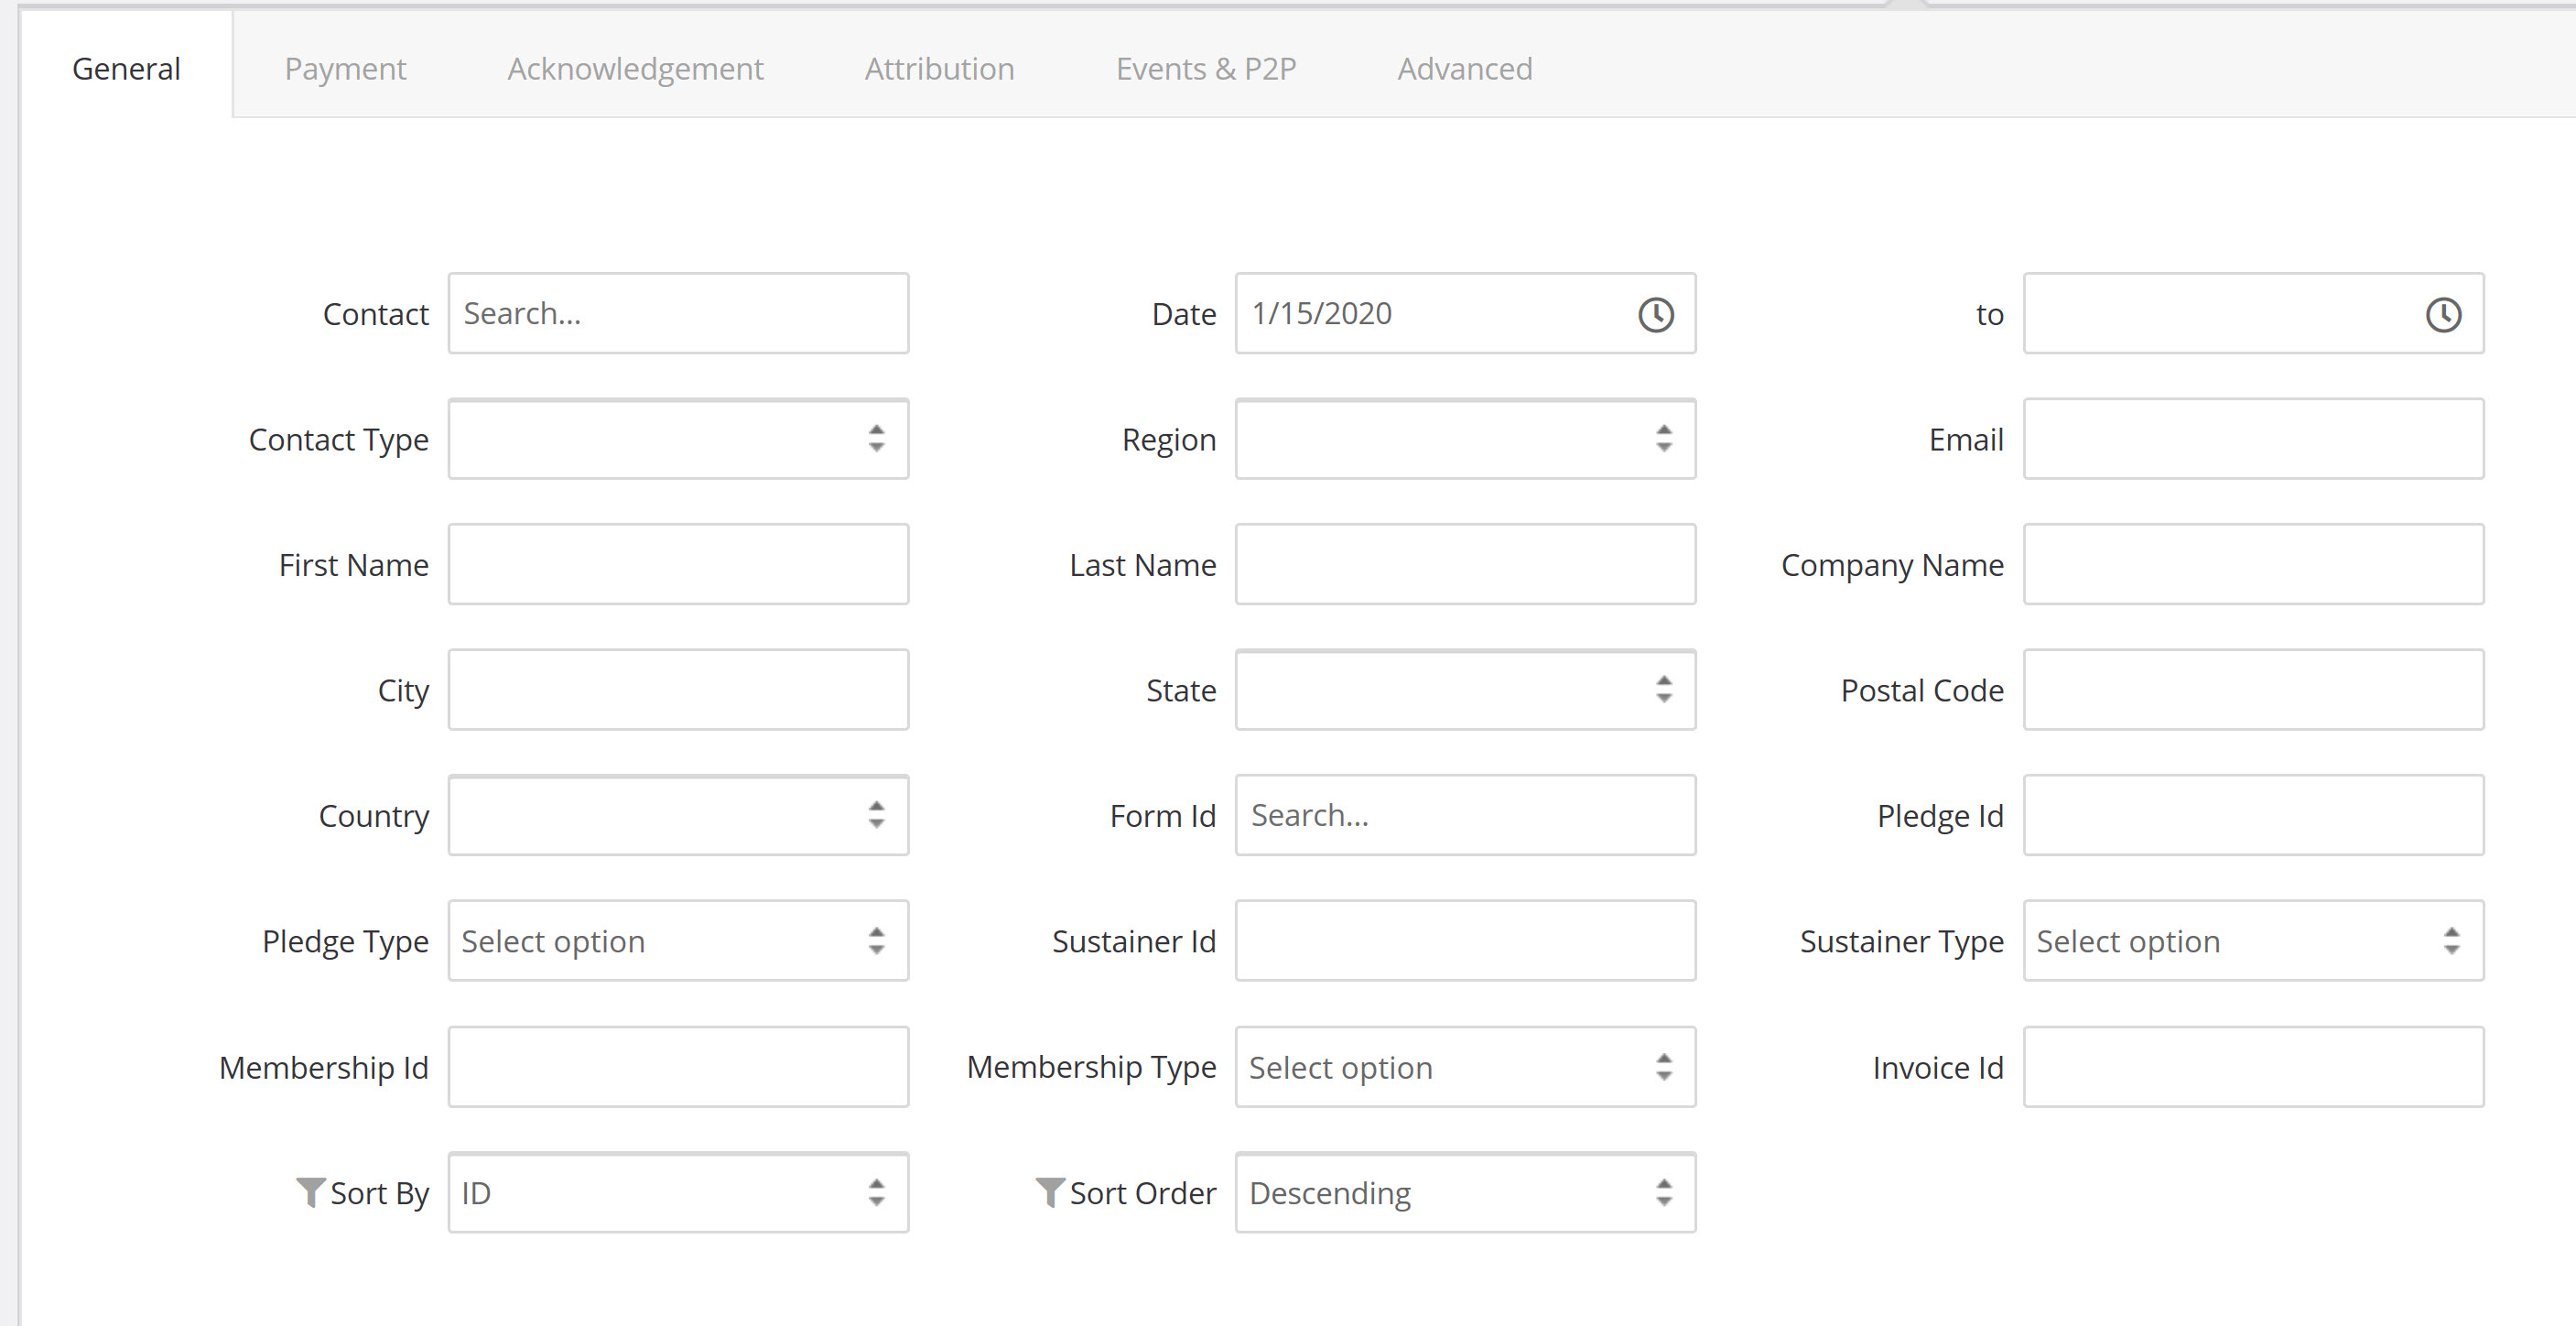Choose an option in Pledge Type dropdown

pos(678,941)
